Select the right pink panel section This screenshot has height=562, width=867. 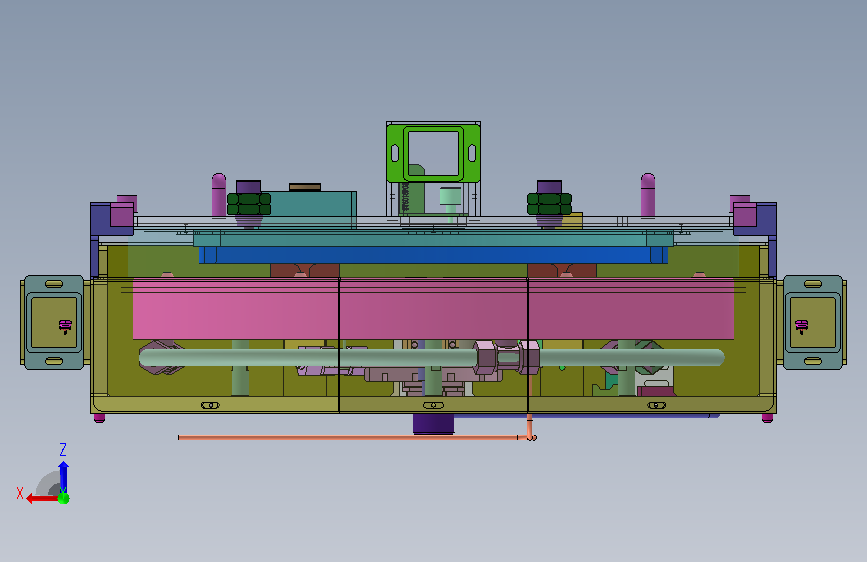coord(631,309)
